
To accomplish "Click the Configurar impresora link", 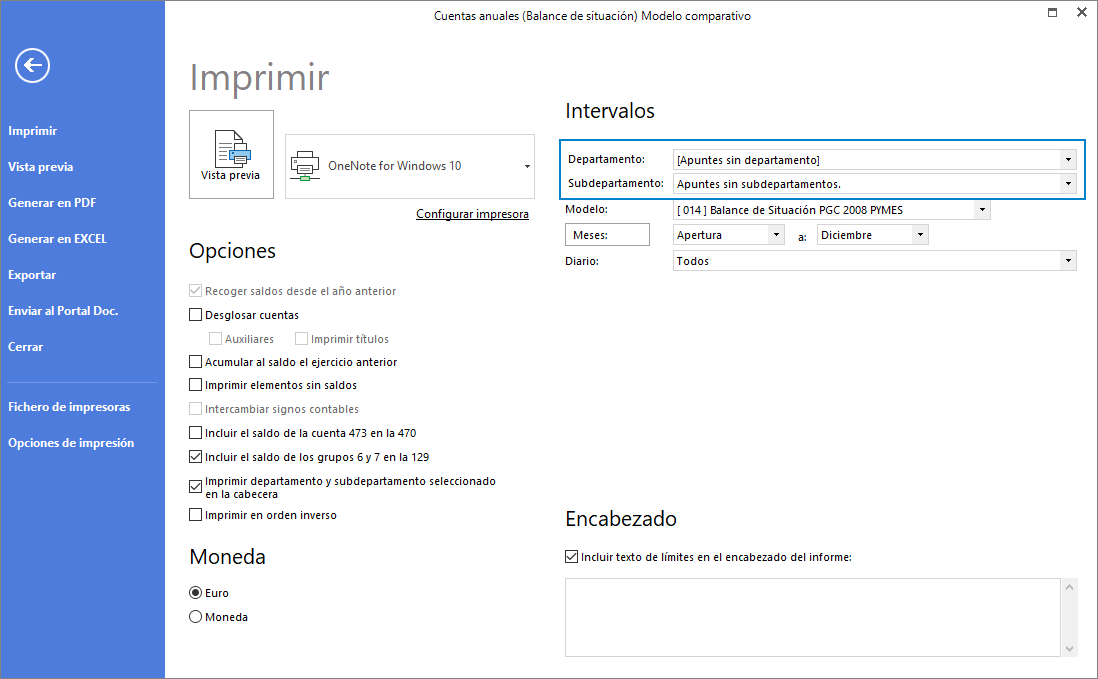I will [x=473, y=214].
